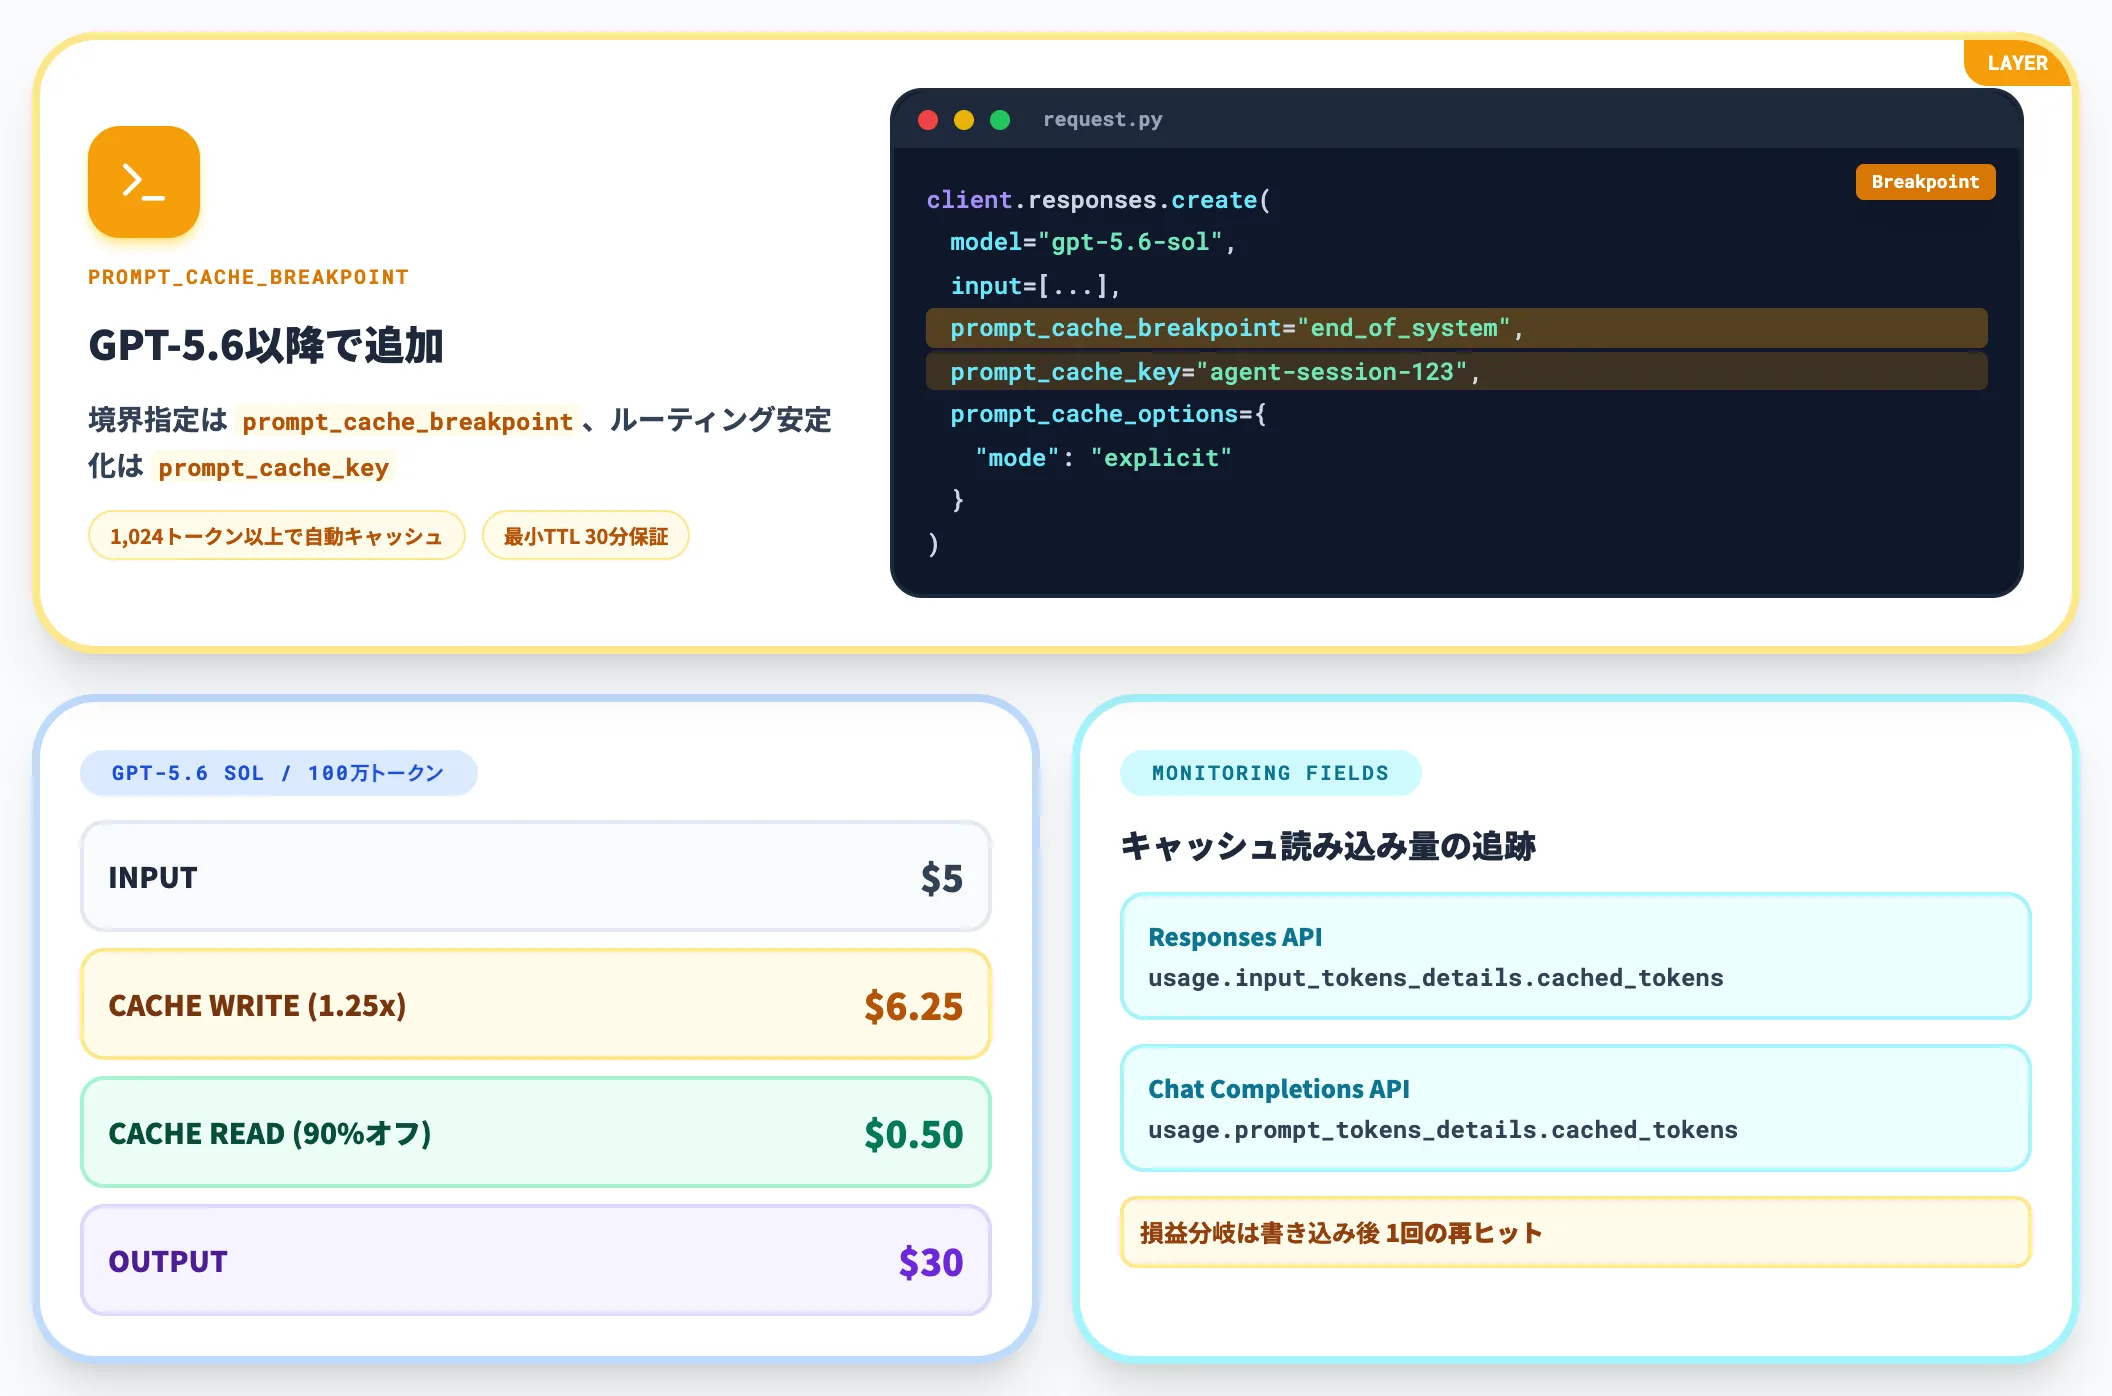2112x1396 pixels.
Task: Click usage.input_tokens_details.cached_tokens text
Action: click(1435, 978)
